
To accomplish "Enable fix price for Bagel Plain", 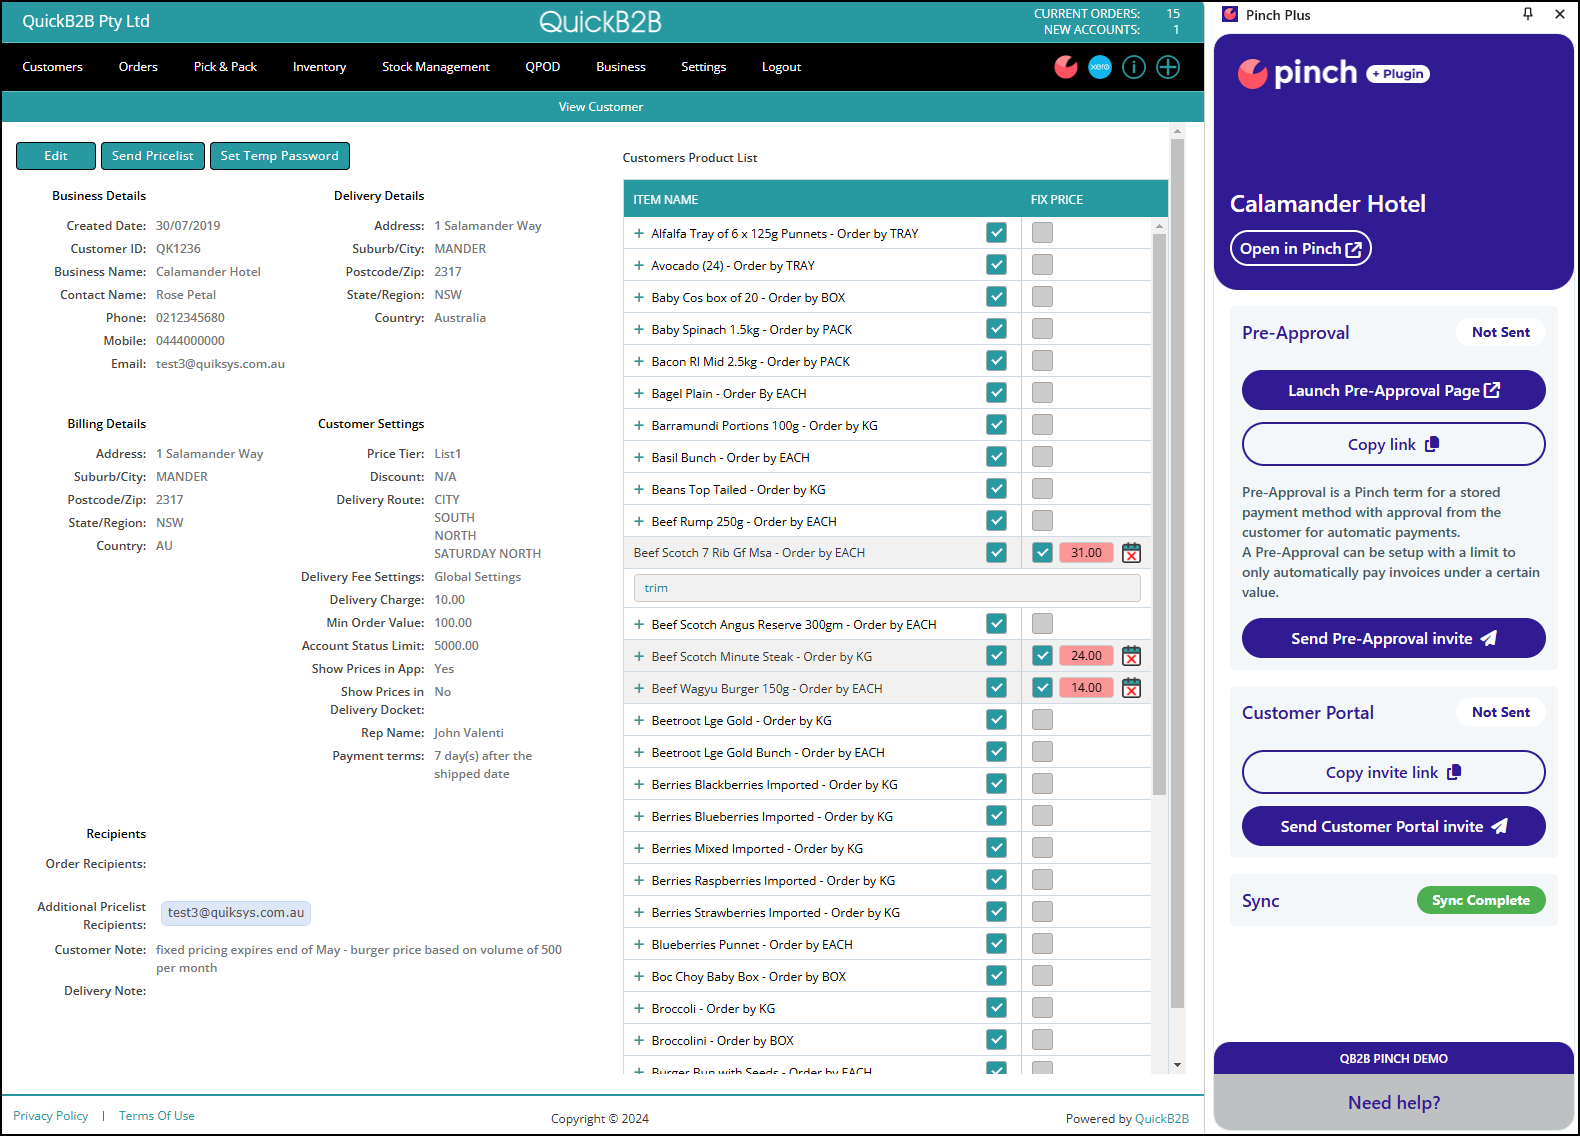I will click(x=1042, y=392).
